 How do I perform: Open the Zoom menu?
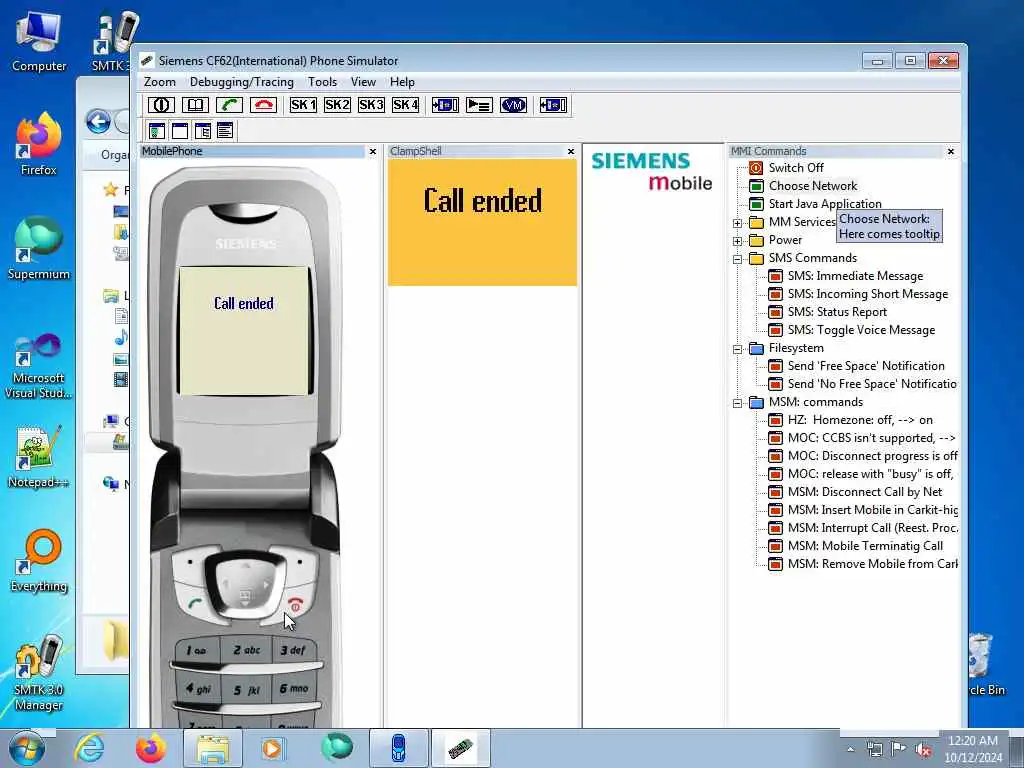(160, 82)
